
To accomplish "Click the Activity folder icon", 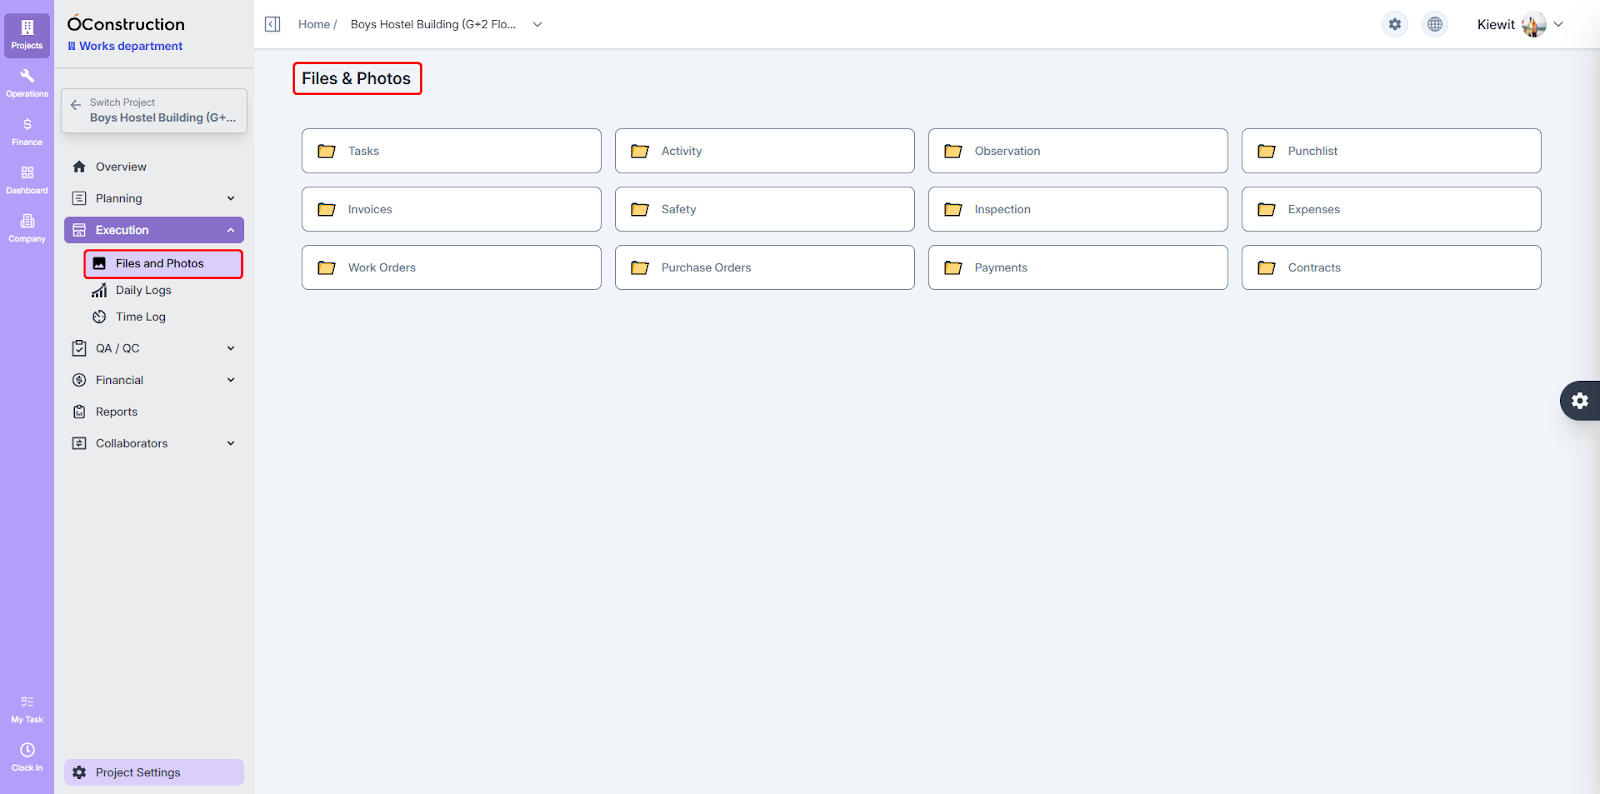I will tap(640, 151).
